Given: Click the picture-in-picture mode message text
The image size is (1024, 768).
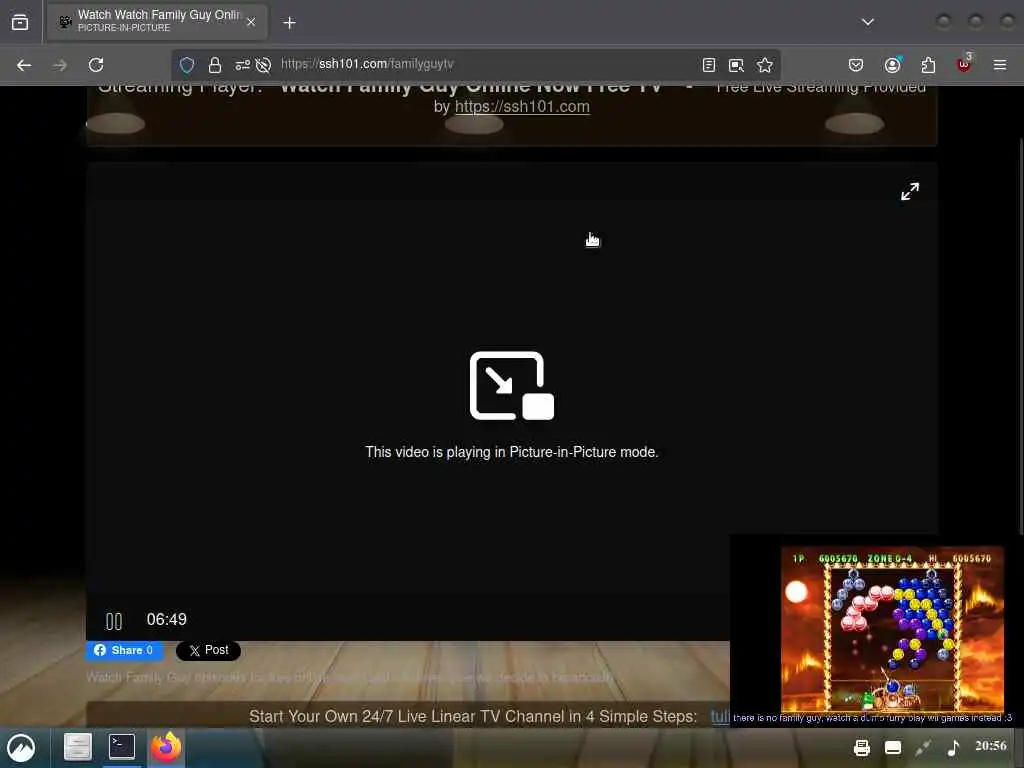Looking at the screenshot, I should [511, 452].
